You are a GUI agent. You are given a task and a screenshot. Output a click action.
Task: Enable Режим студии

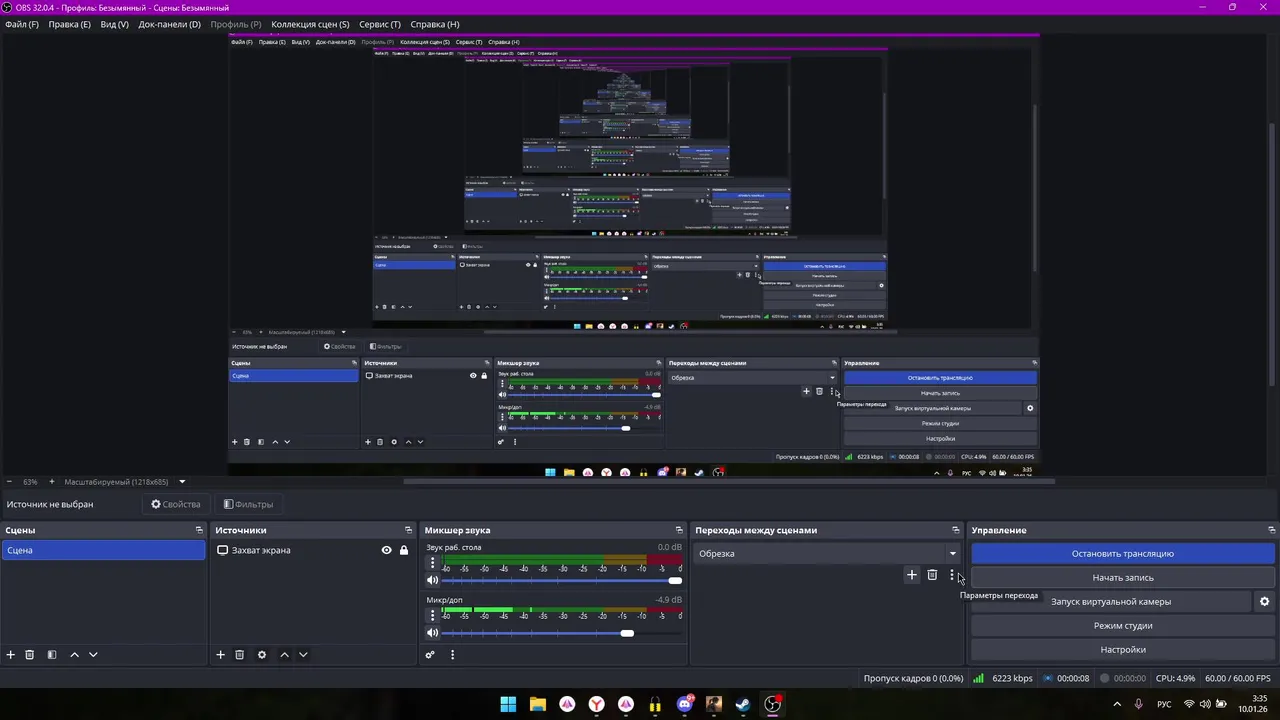click(1123, 626)
